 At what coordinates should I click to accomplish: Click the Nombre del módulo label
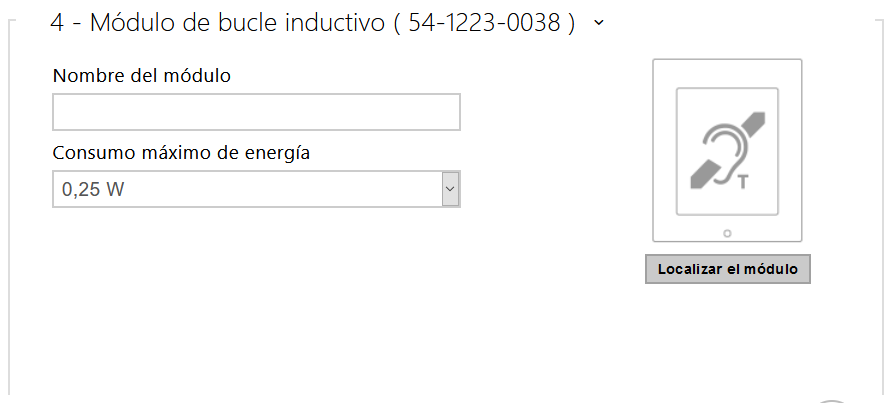coord(142,76)
